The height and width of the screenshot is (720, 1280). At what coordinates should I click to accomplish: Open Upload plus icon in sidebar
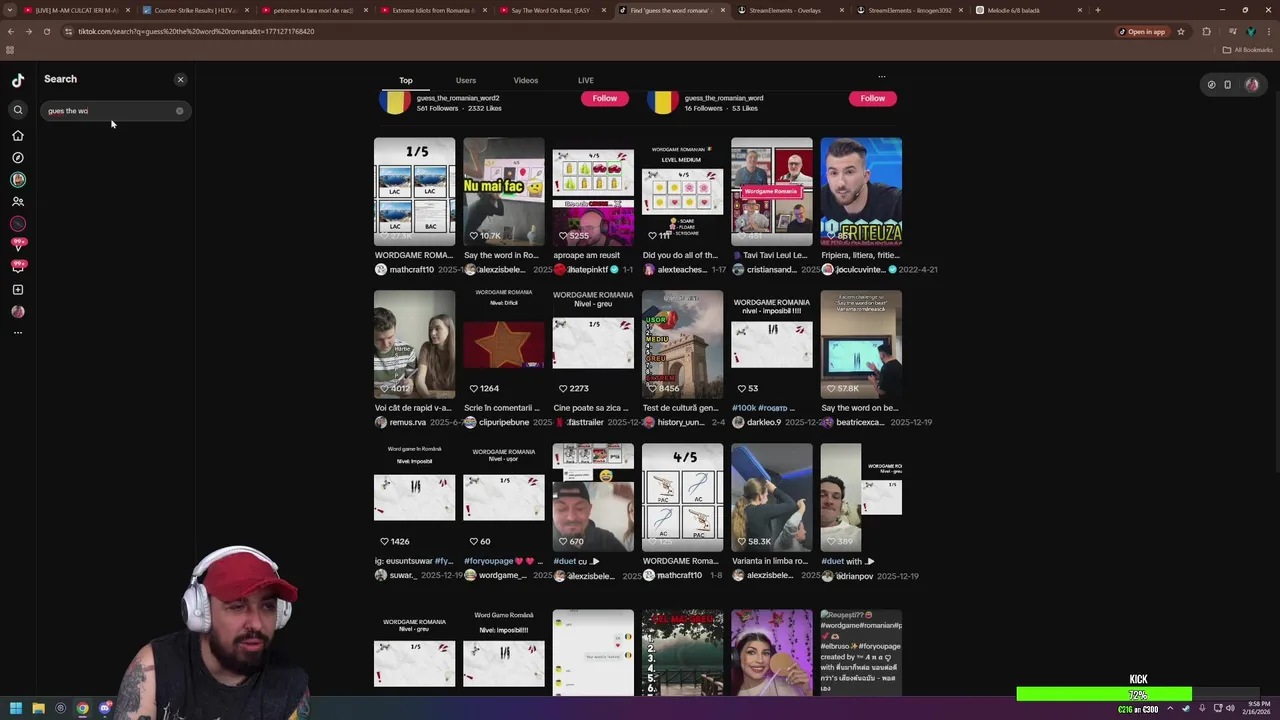click(18, 290)
